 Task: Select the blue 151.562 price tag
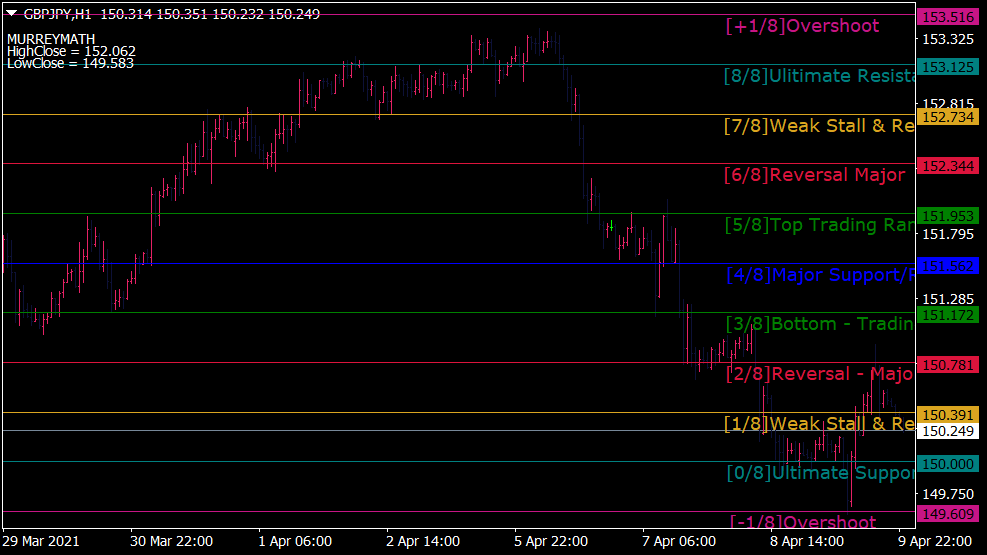947,266
